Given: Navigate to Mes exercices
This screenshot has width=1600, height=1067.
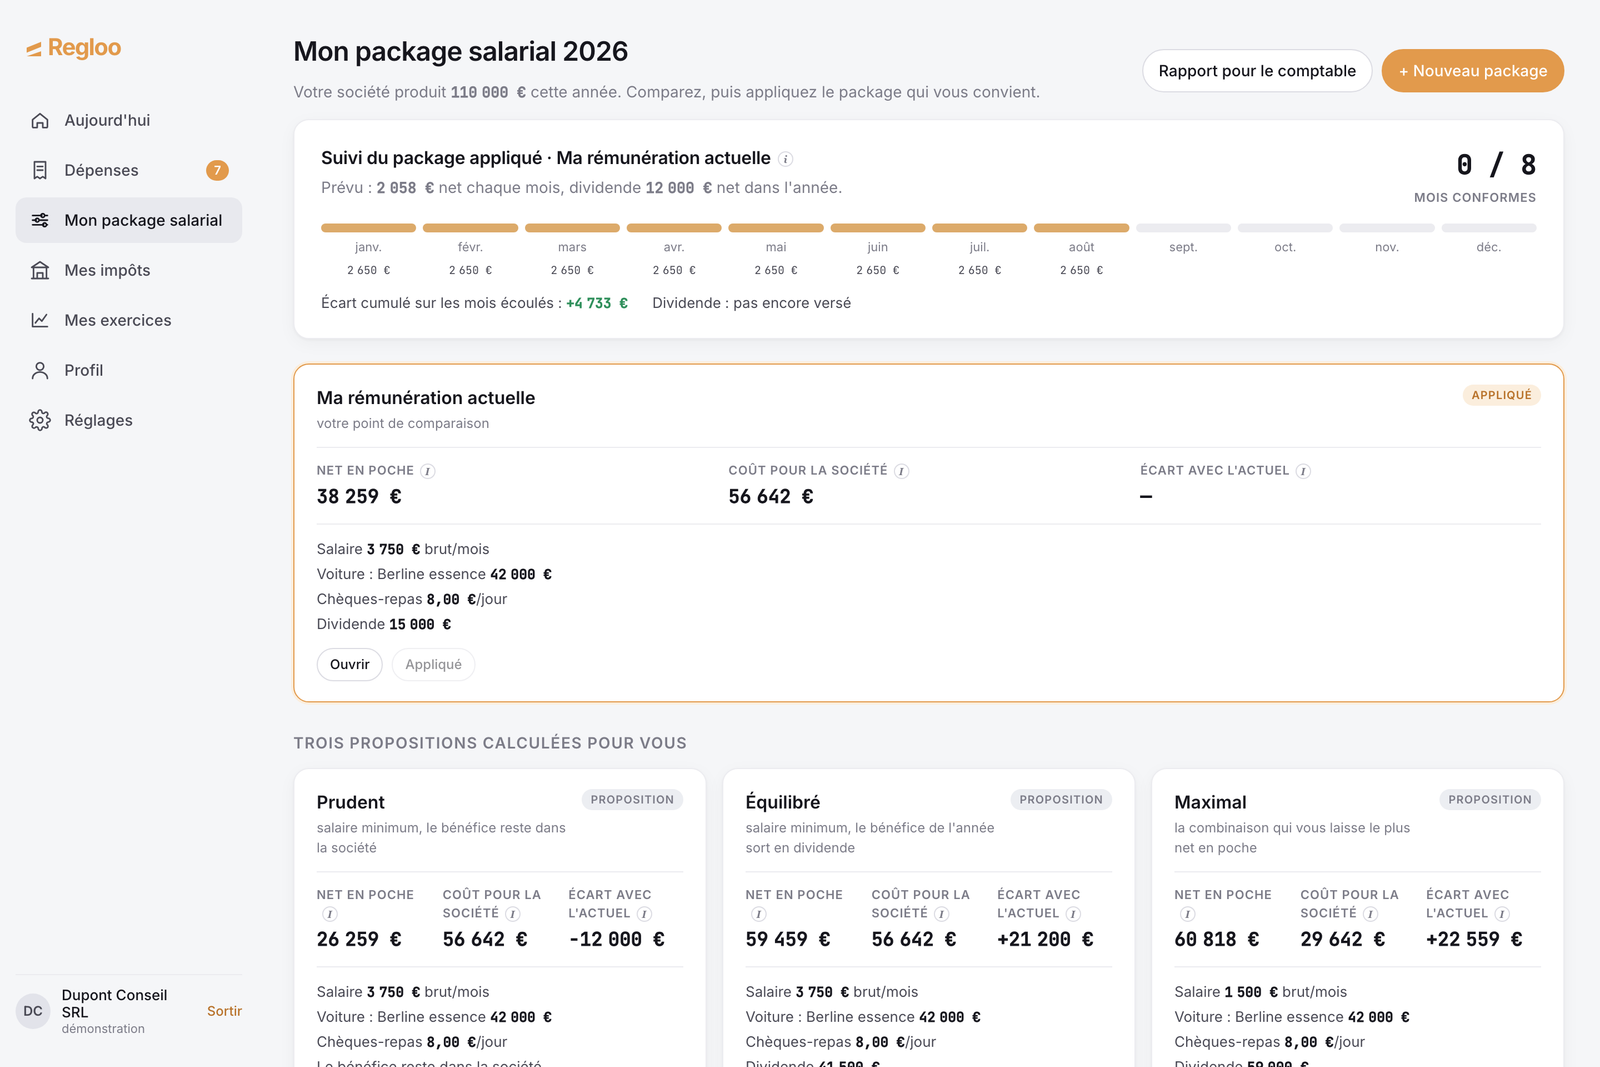Looking at the screenshot, I should pyautogui.click(x=129, y=320).
